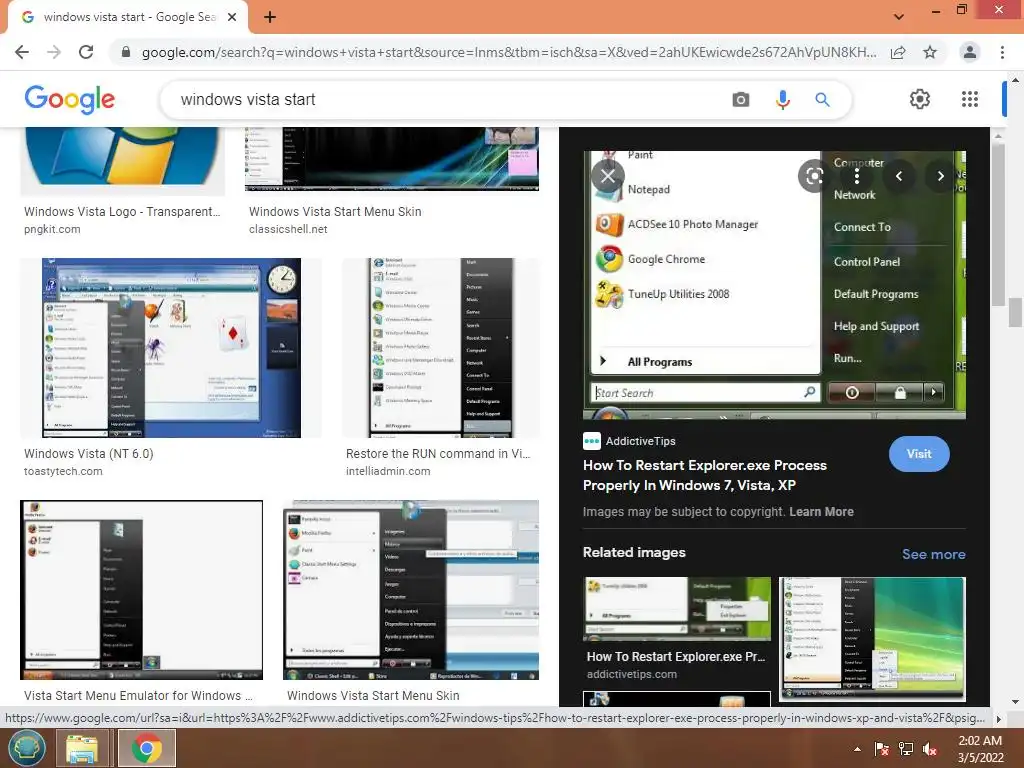
Task: Click the intelliadmin.com source text
Action: [388, 471]
